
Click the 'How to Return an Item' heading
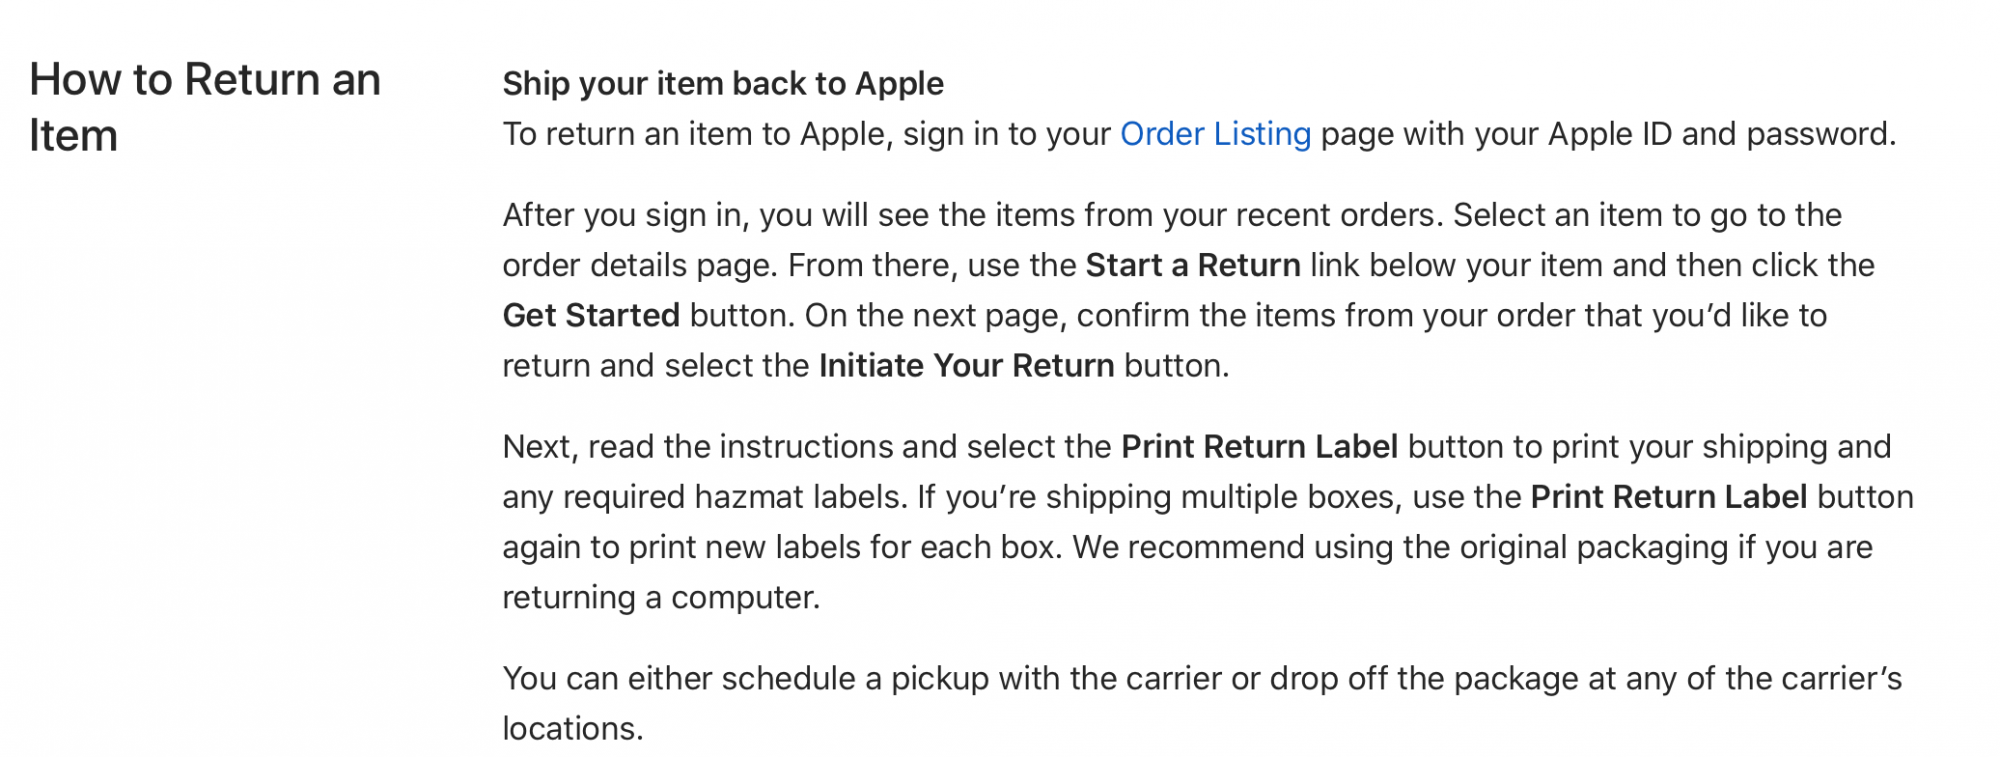tap(205, 107)
